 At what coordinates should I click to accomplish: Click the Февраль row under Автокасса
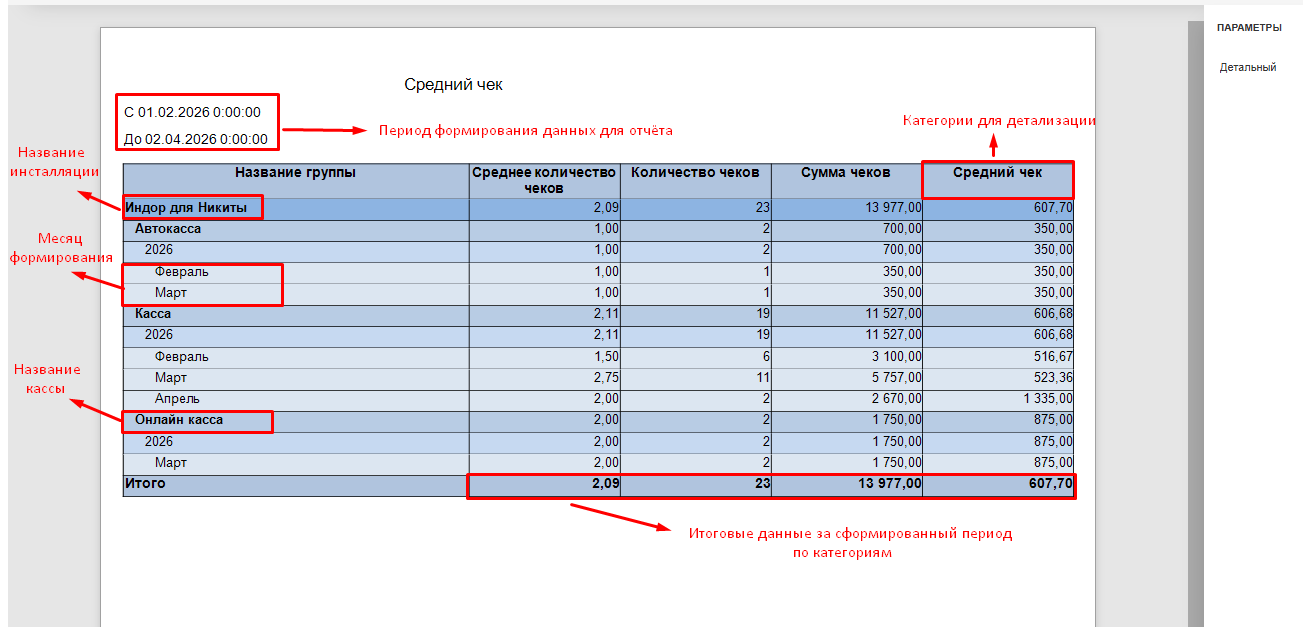182,271
